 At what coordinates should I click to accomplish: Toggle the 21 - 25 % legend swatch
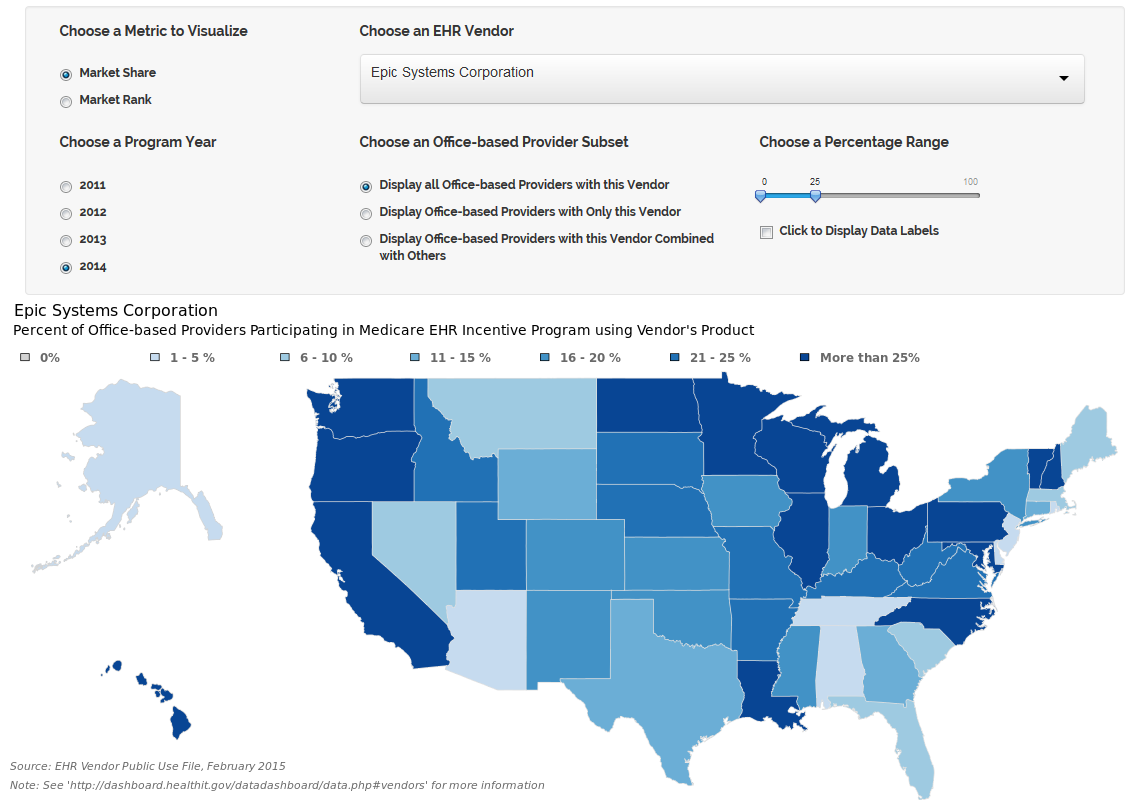(x=674, y=357)
